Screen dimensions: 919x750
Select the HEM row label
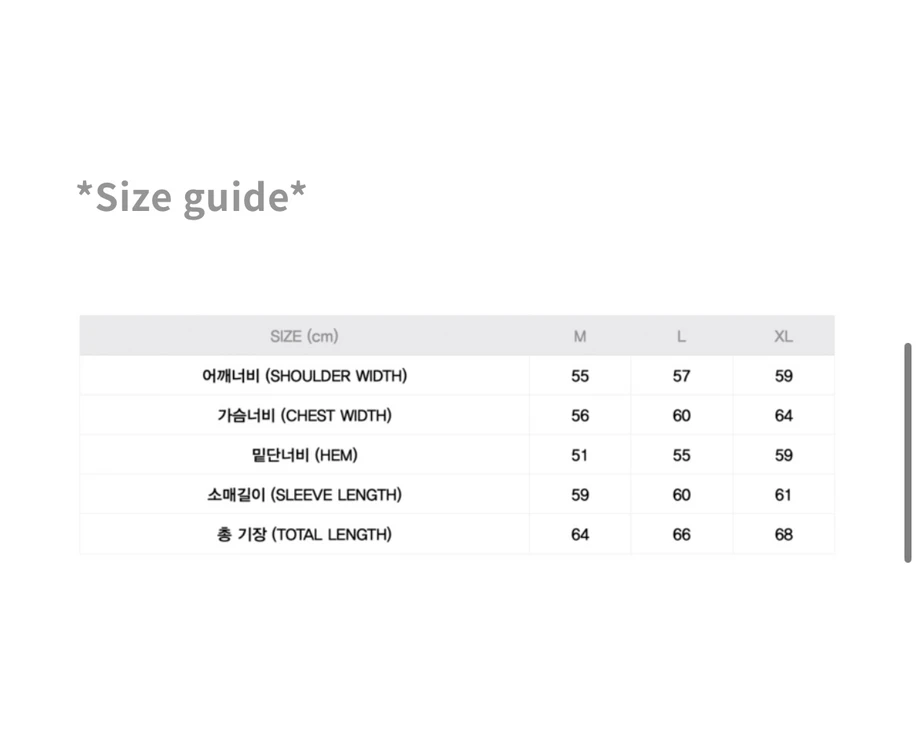(304, 455)
